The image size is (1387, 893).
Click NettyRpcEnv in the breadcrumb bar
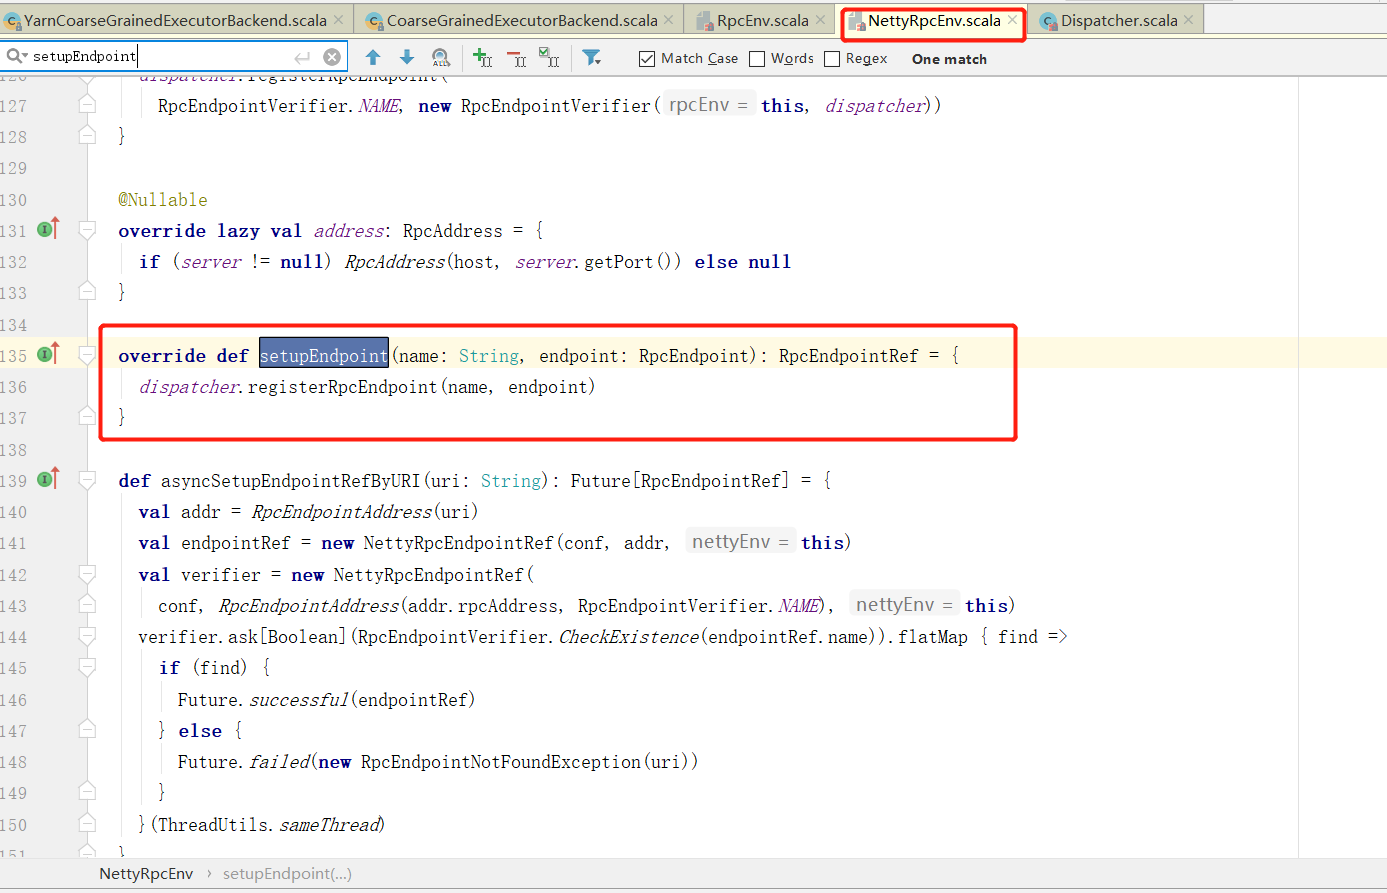coord(146,874)
